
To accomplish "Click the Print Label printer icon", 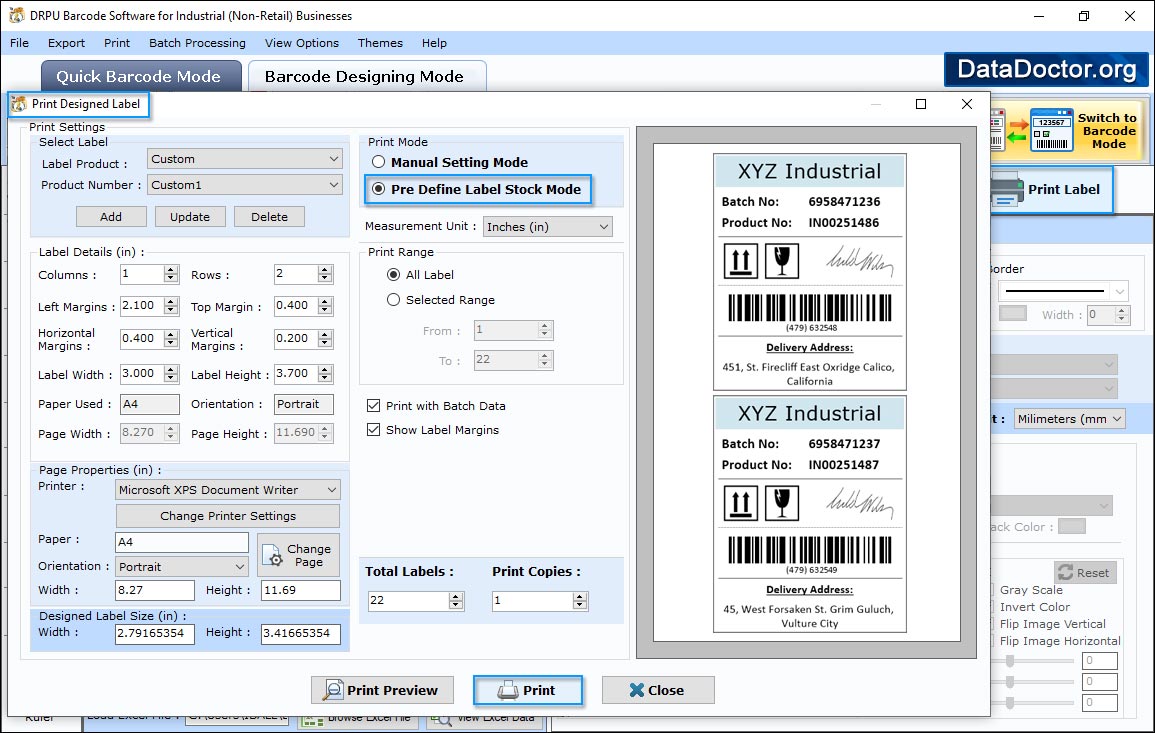I will coord(1006,189).
